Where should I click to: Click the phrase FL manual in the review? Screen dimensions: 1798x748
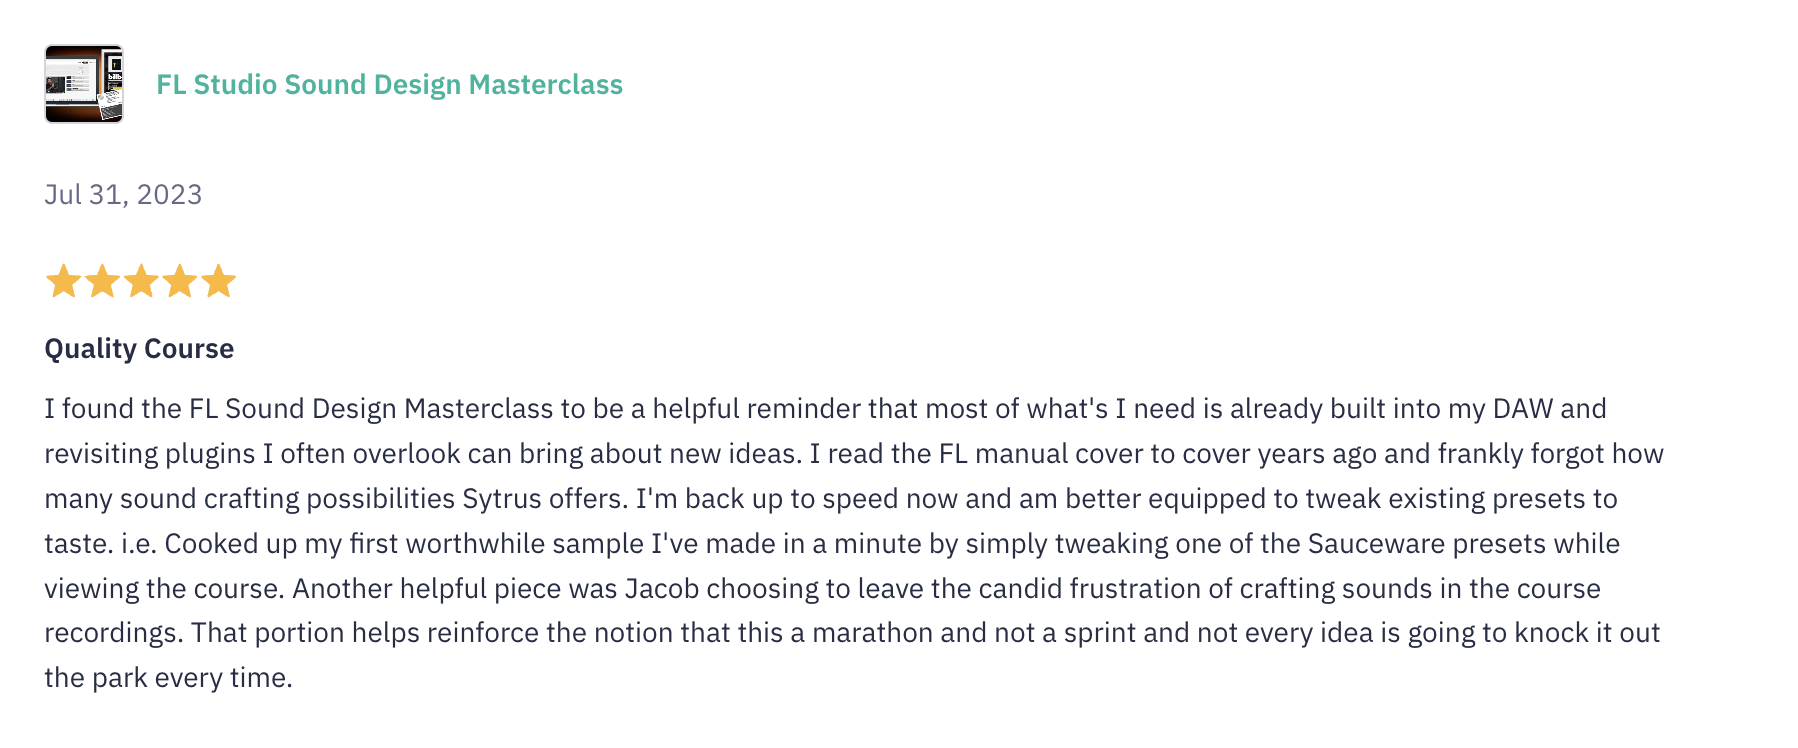pos(1004,454)
